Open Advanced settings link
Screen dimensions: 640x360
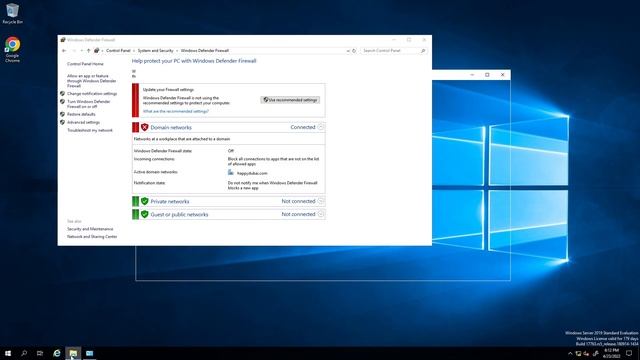[x=83, y=122]
